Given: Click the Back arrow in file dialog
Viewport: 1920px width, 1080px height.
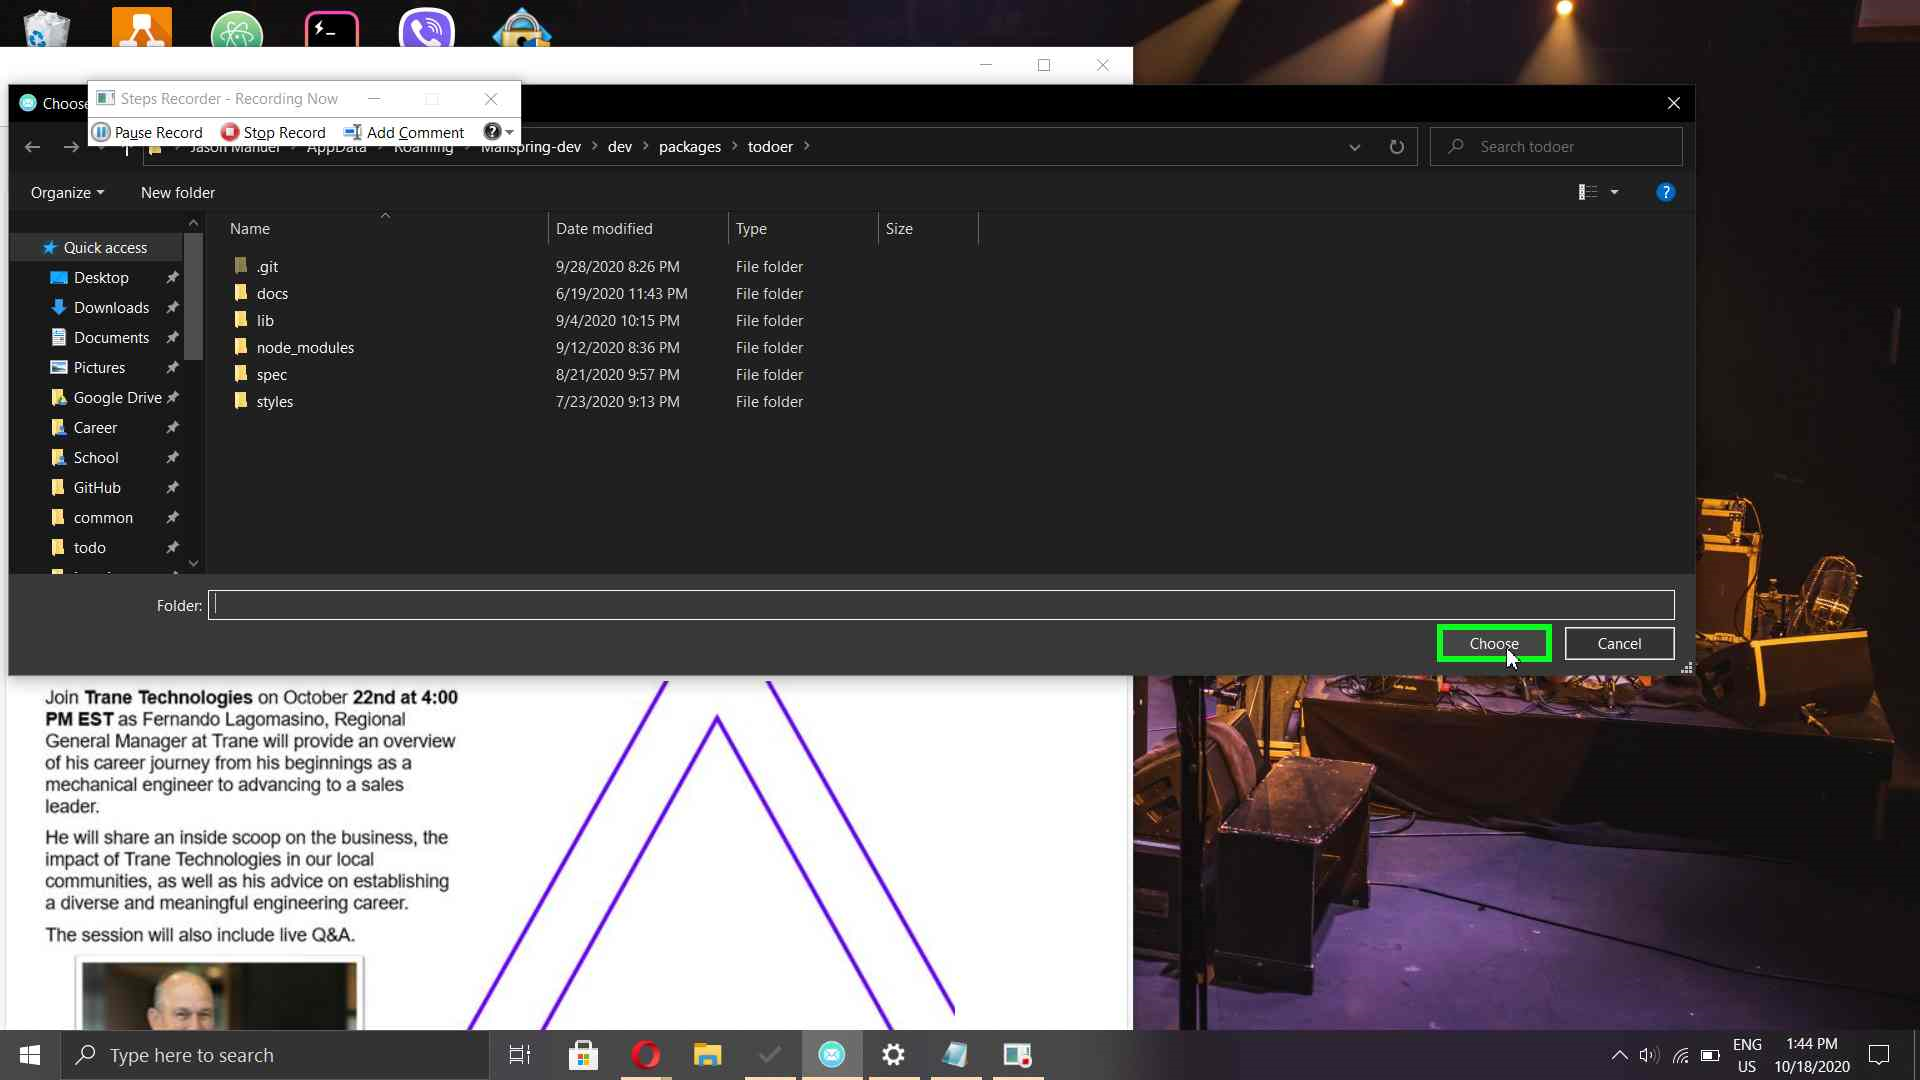Looking at the screenshot, I should coord(32,147).
